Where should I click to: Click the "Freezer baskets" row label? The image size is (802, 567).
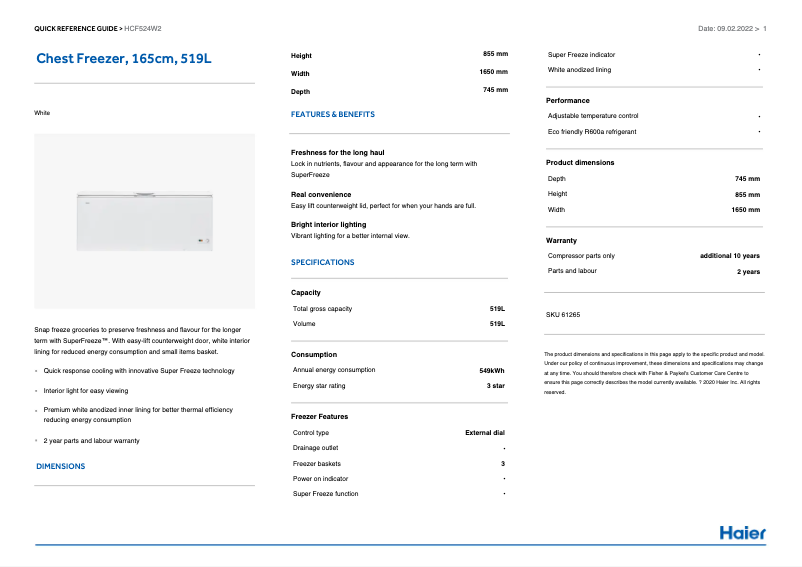point(316,464)
